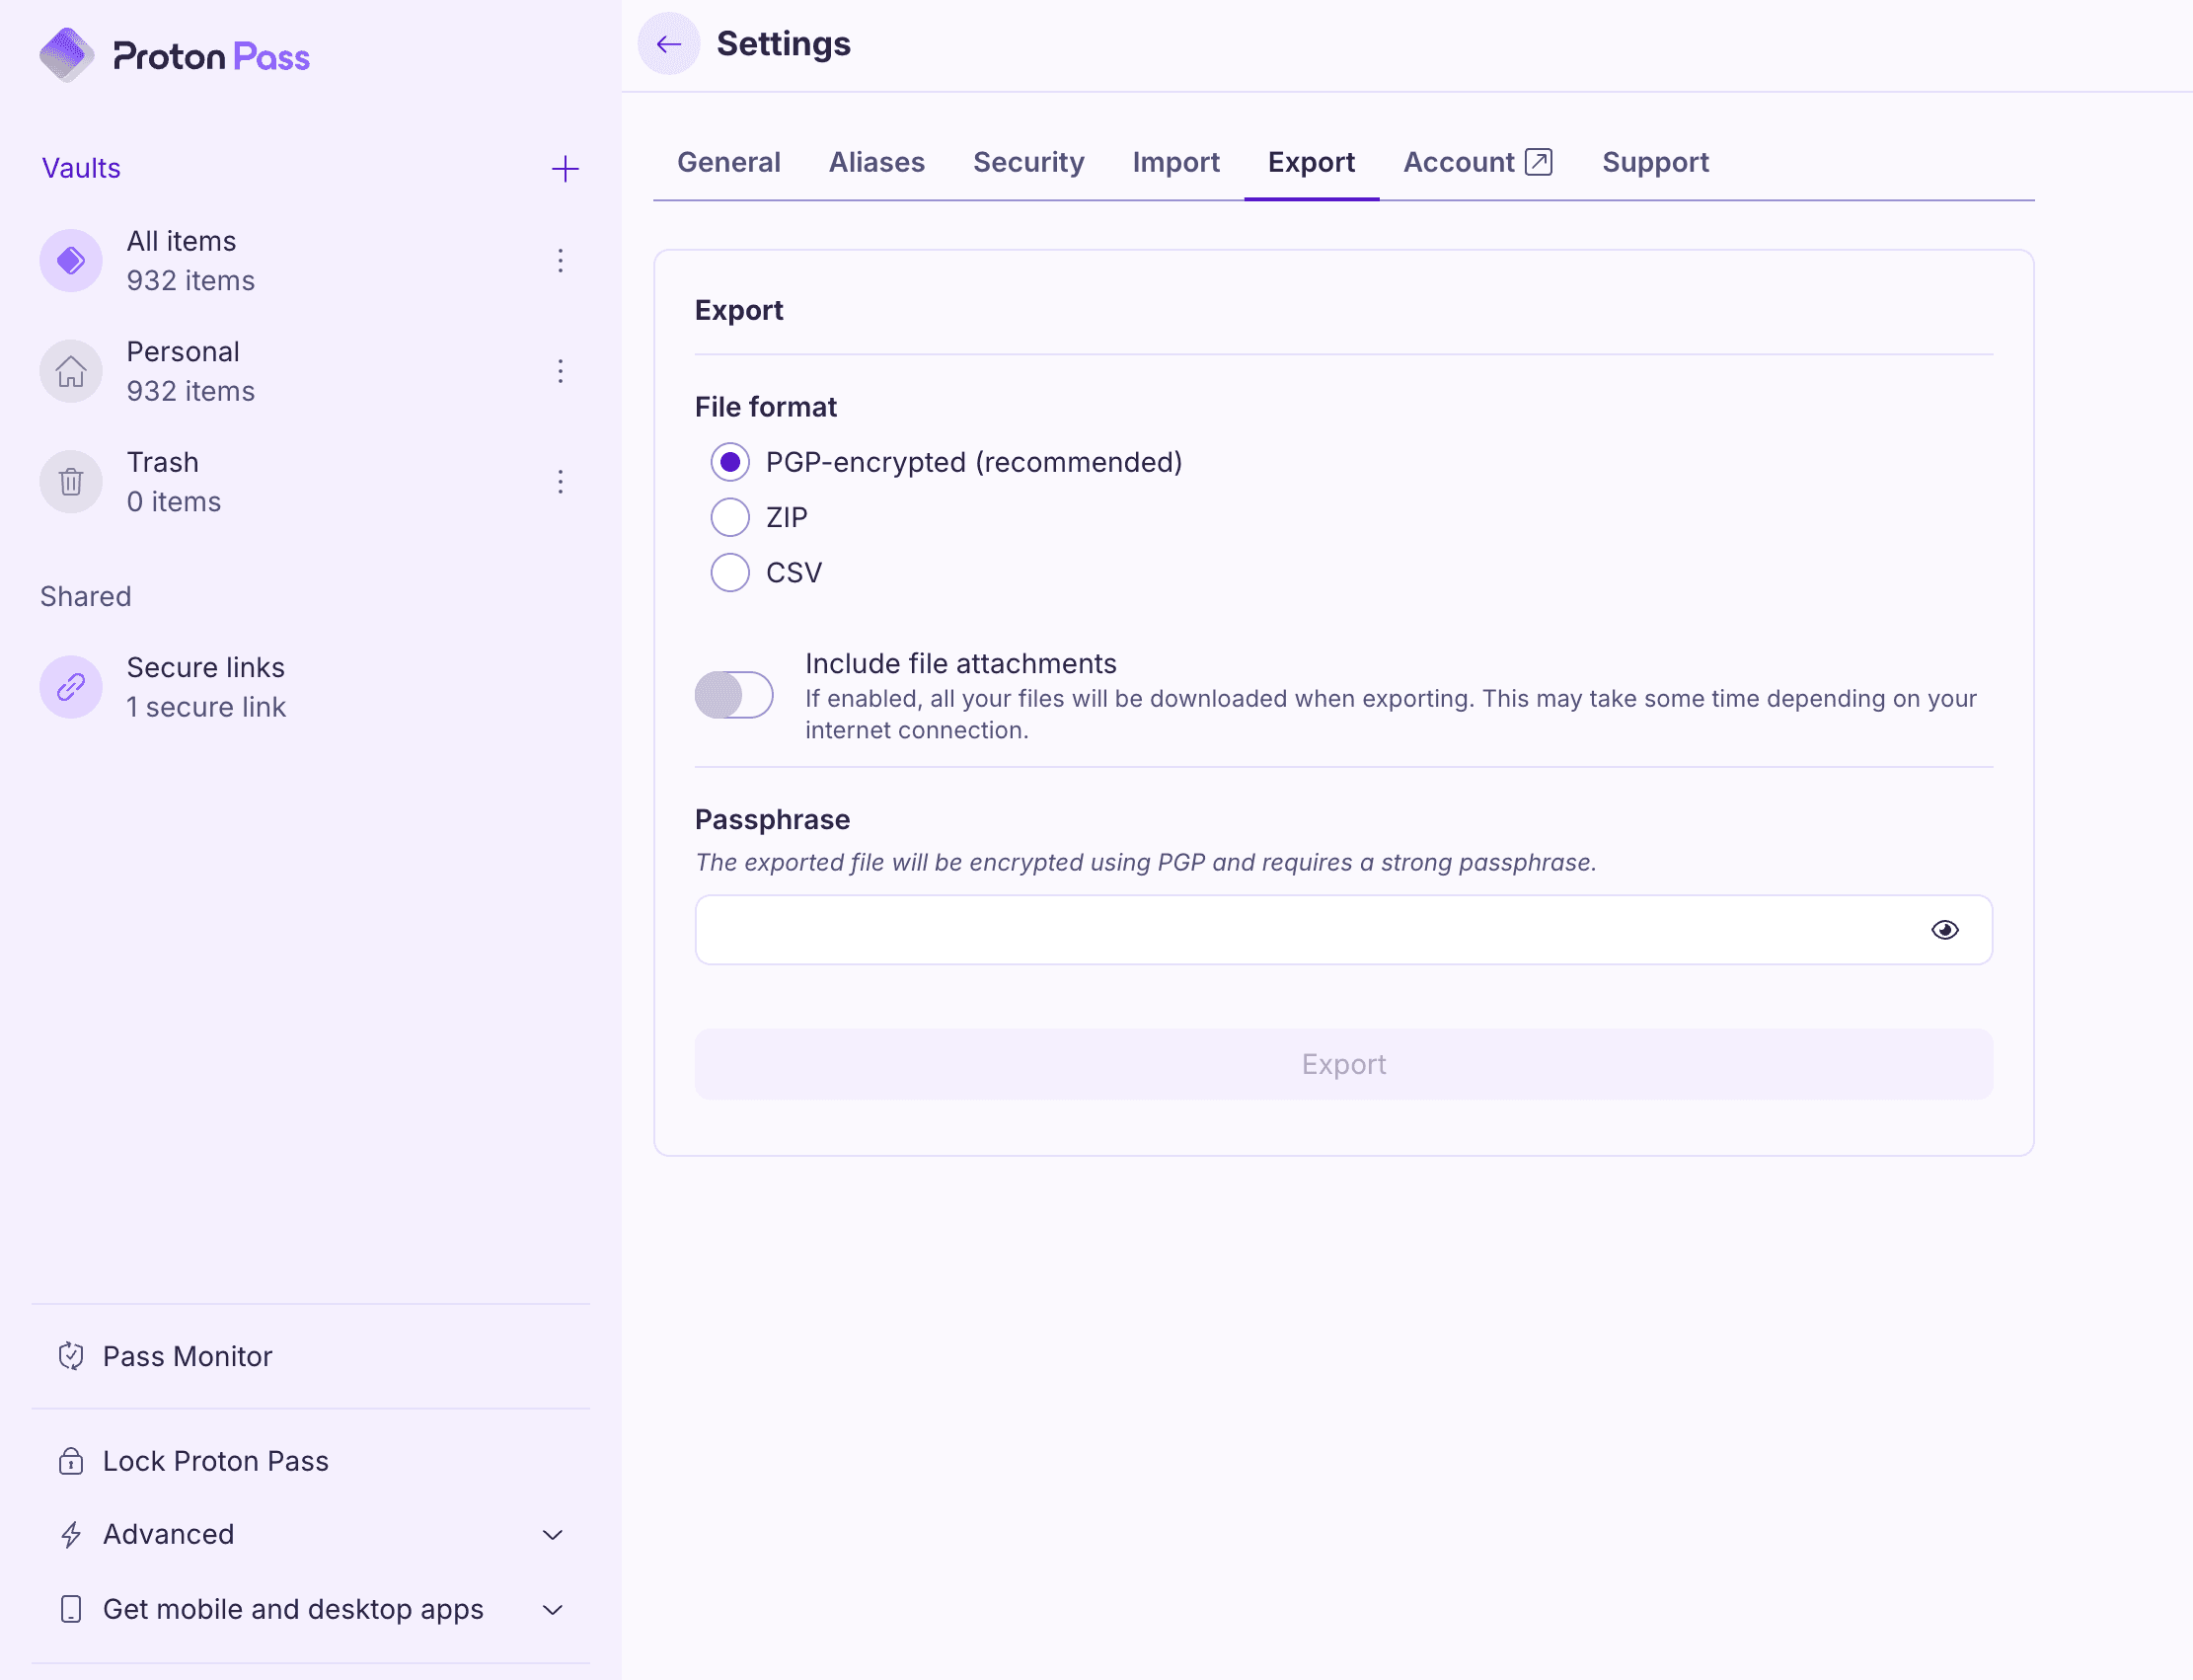The height and width of the screenshot is (1680, 2193).
Task: Select the ZIP file format
Action: tap(730, 517)
